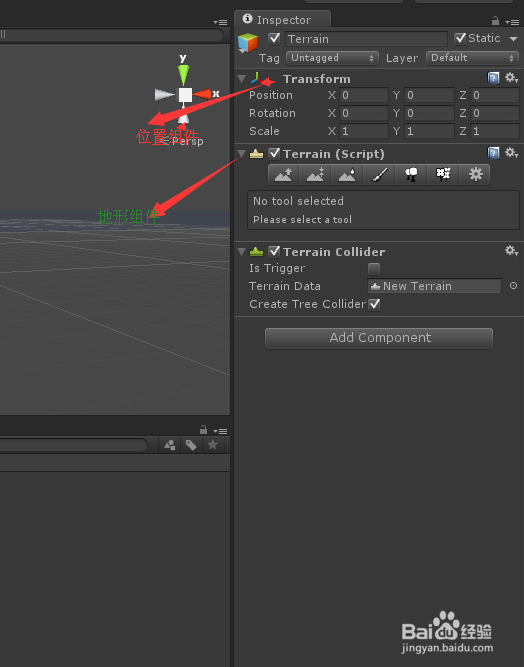
Task: Uncheck Create Tree Collider checkbox
Action: [374, 304]
